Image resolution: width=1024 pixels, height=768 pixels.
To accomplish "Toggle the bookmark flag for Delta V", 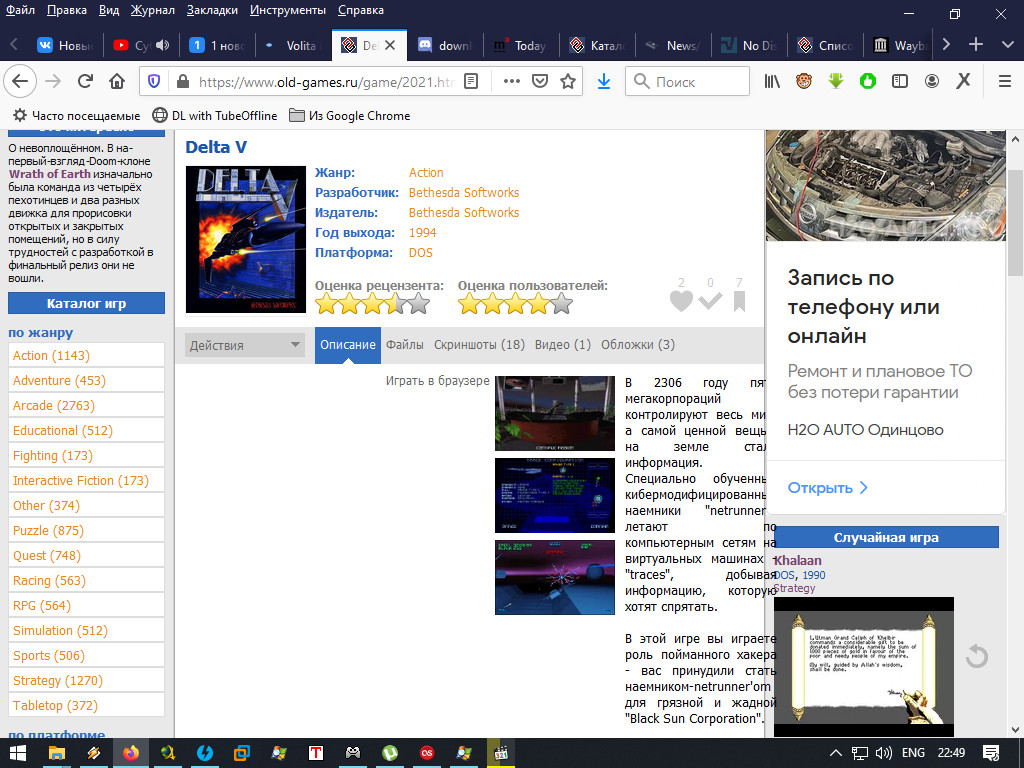I will point(739,301).
